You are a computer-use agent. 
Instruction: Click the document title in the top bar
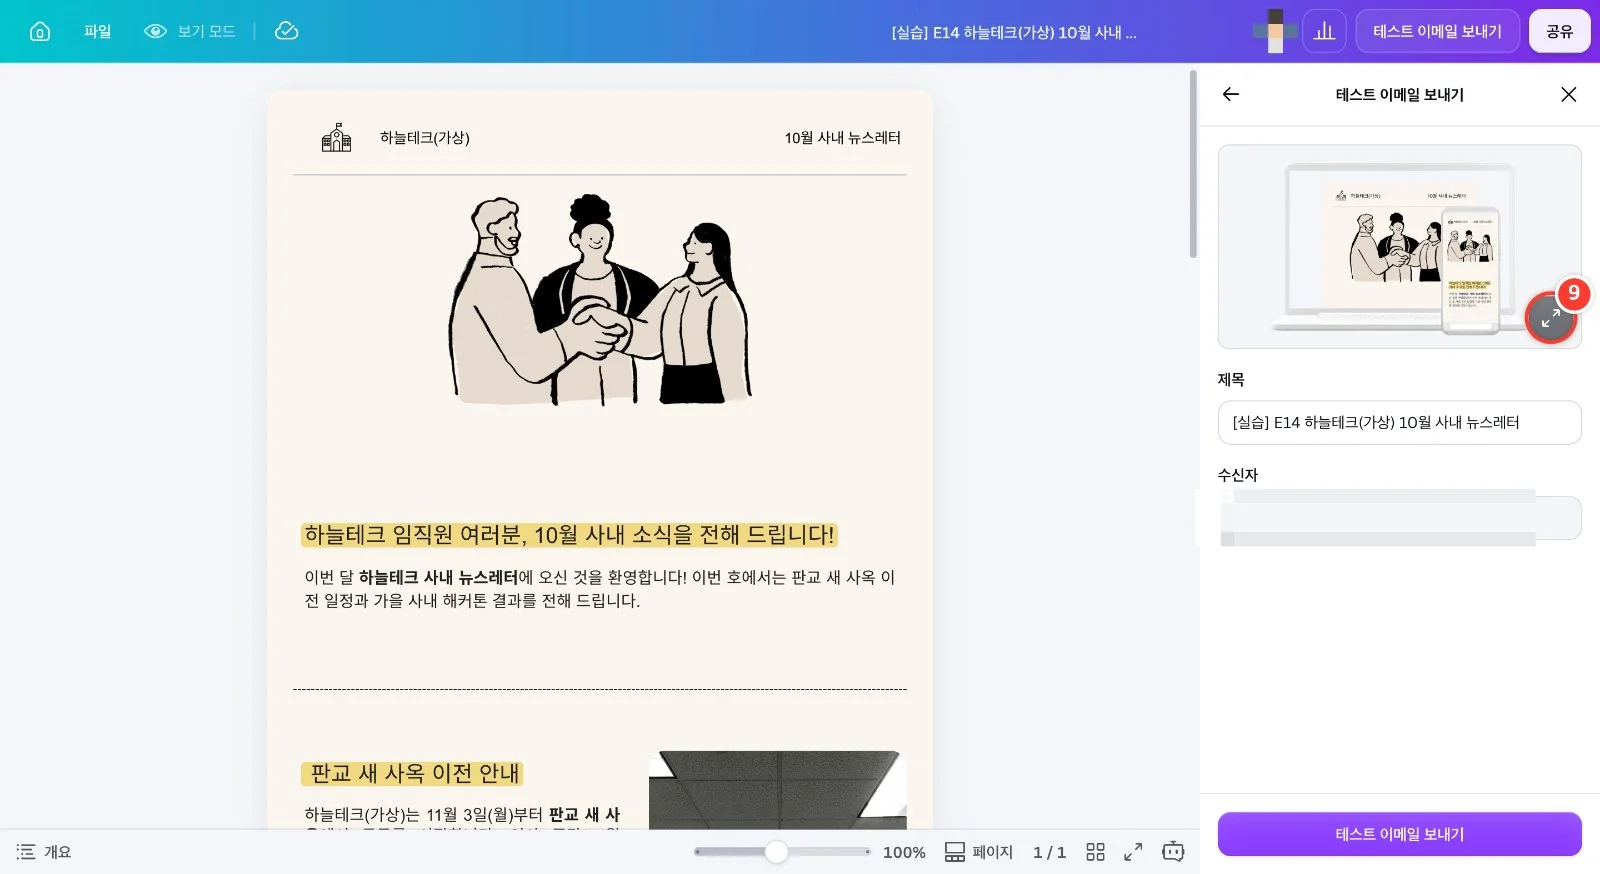click(1014, 32)
